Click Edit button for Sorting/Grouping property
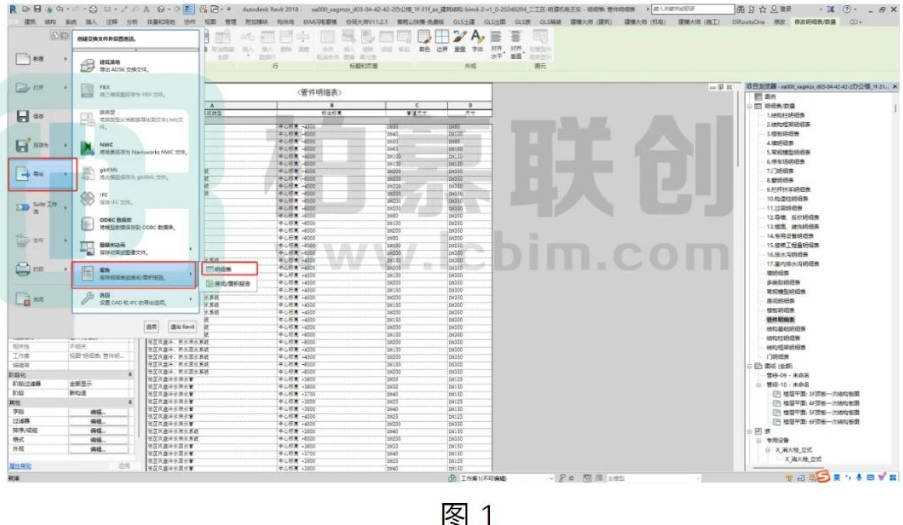903x525 pixels. pyautogui.click(x=98, y=431)
